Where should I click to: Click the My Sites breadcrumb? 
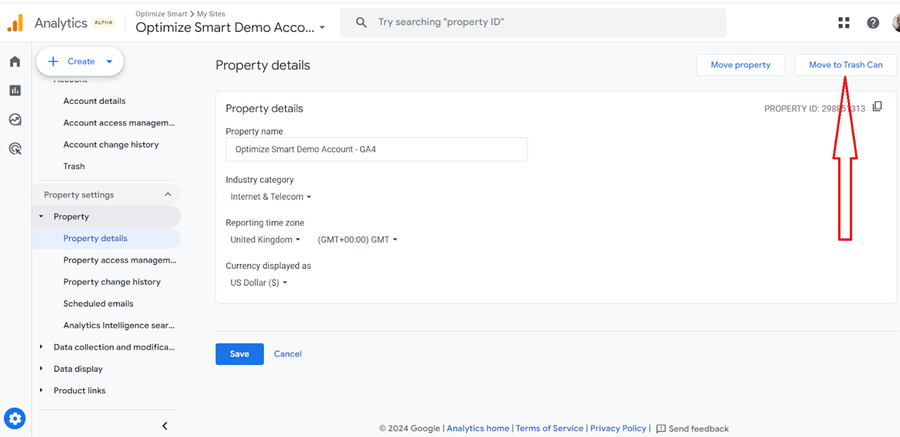pyautogui.click(x=211, y=14)
